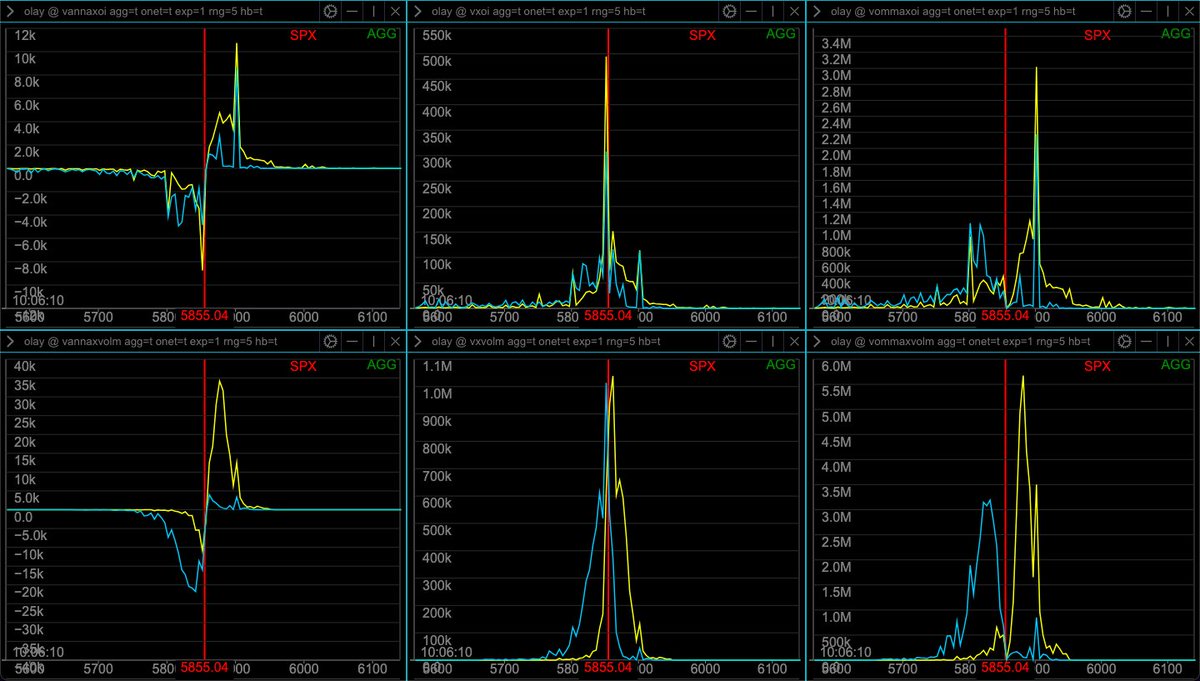
Task: Open settings gear of the vannaxvolm panel
Action: pyautogui.click(x=331, y=341)
